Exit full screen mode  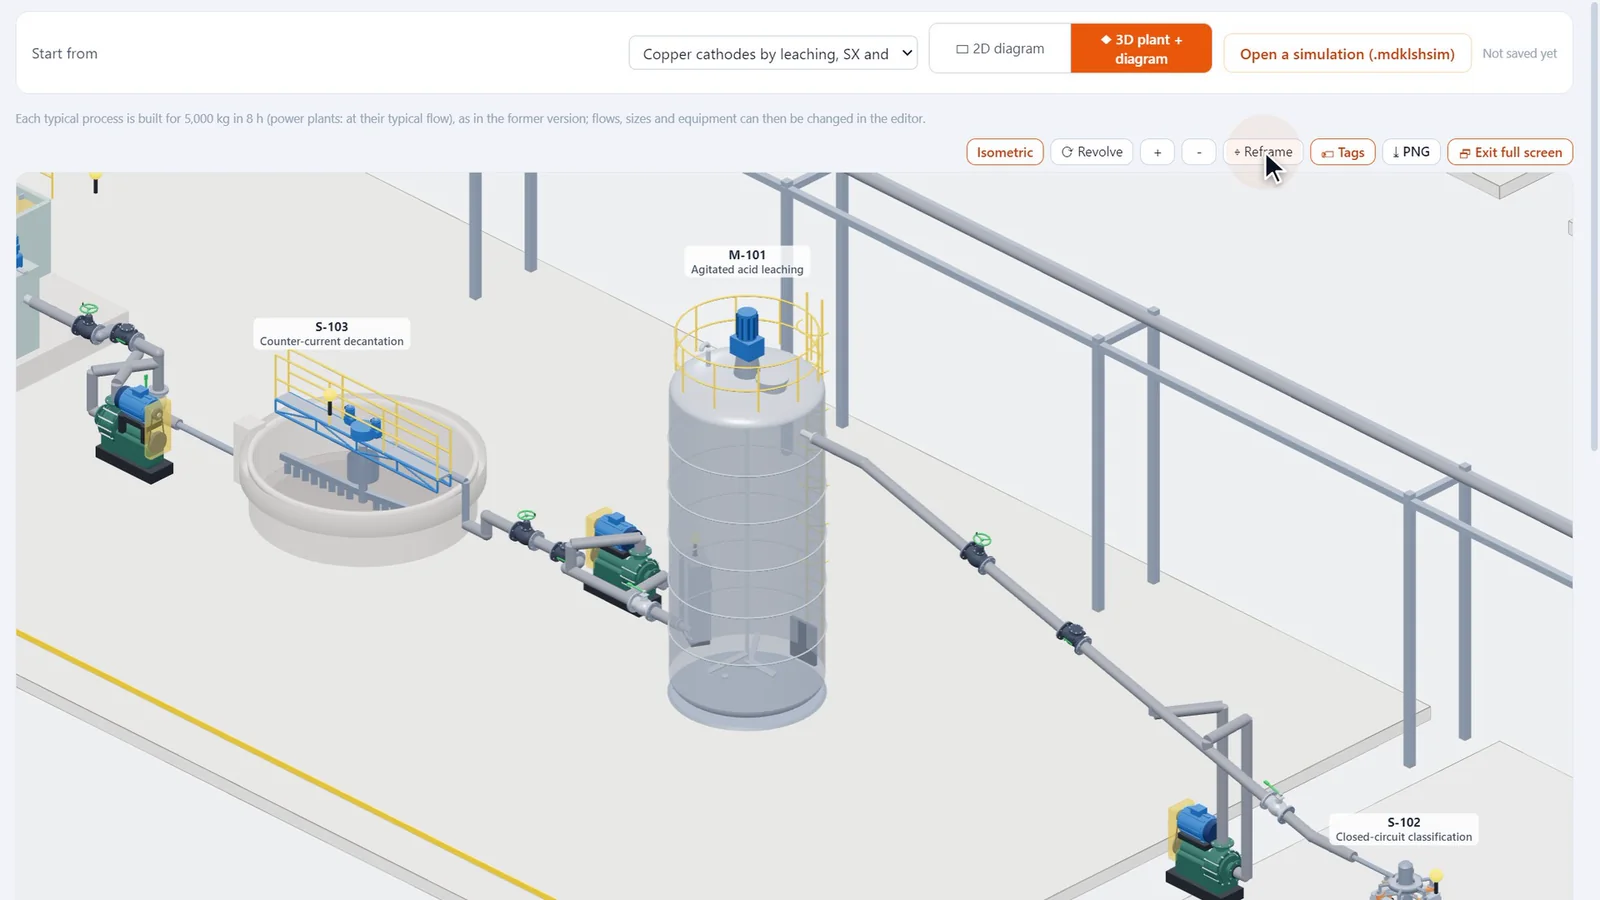[x=1510, y=152]
